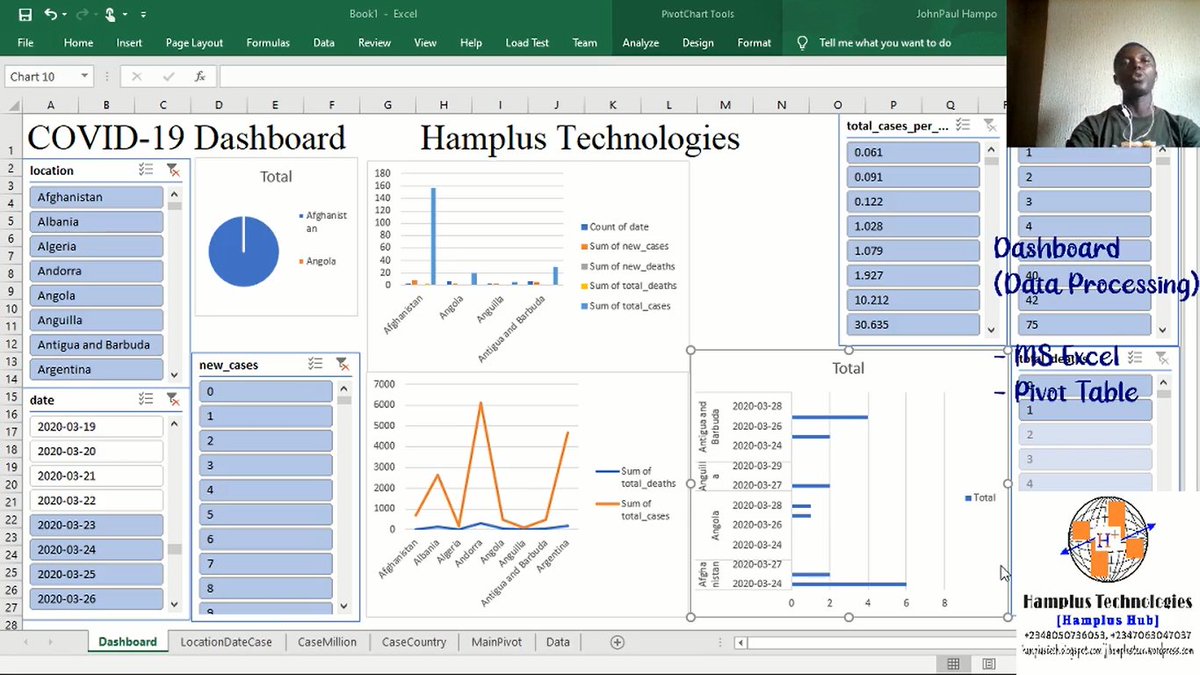The height and width of the screenshot is (675, 1200).
Task: Select the pie chart titled Total
Action: [x=275, y=236]
